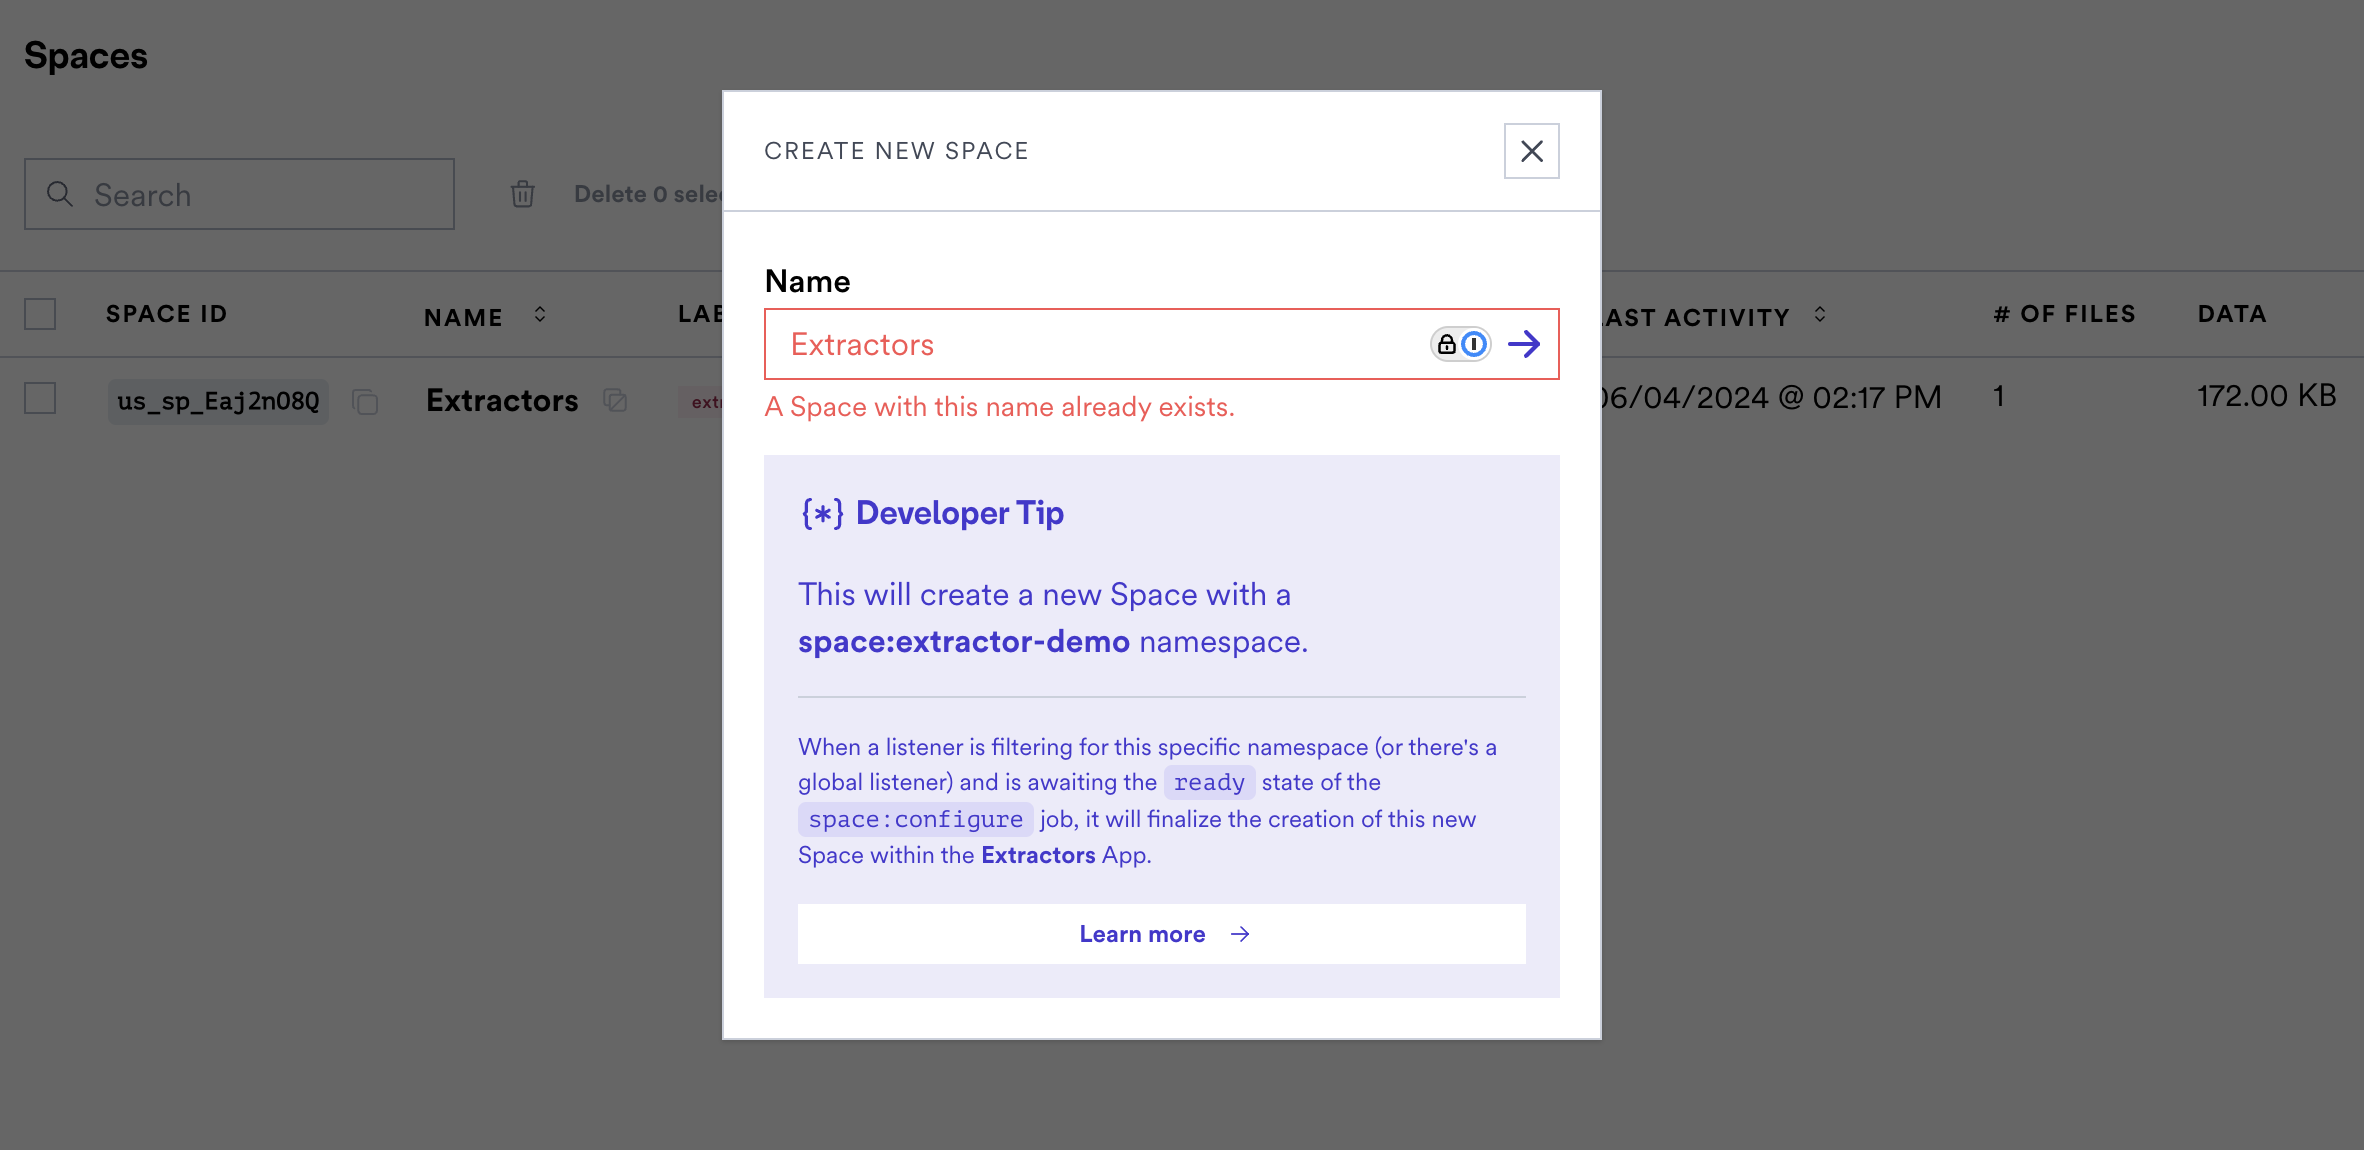This screenshot has width=2364, height=1150.
Task: Sort by the NAME column chevron
Action: pyautogui.click(x=540, y=315)
